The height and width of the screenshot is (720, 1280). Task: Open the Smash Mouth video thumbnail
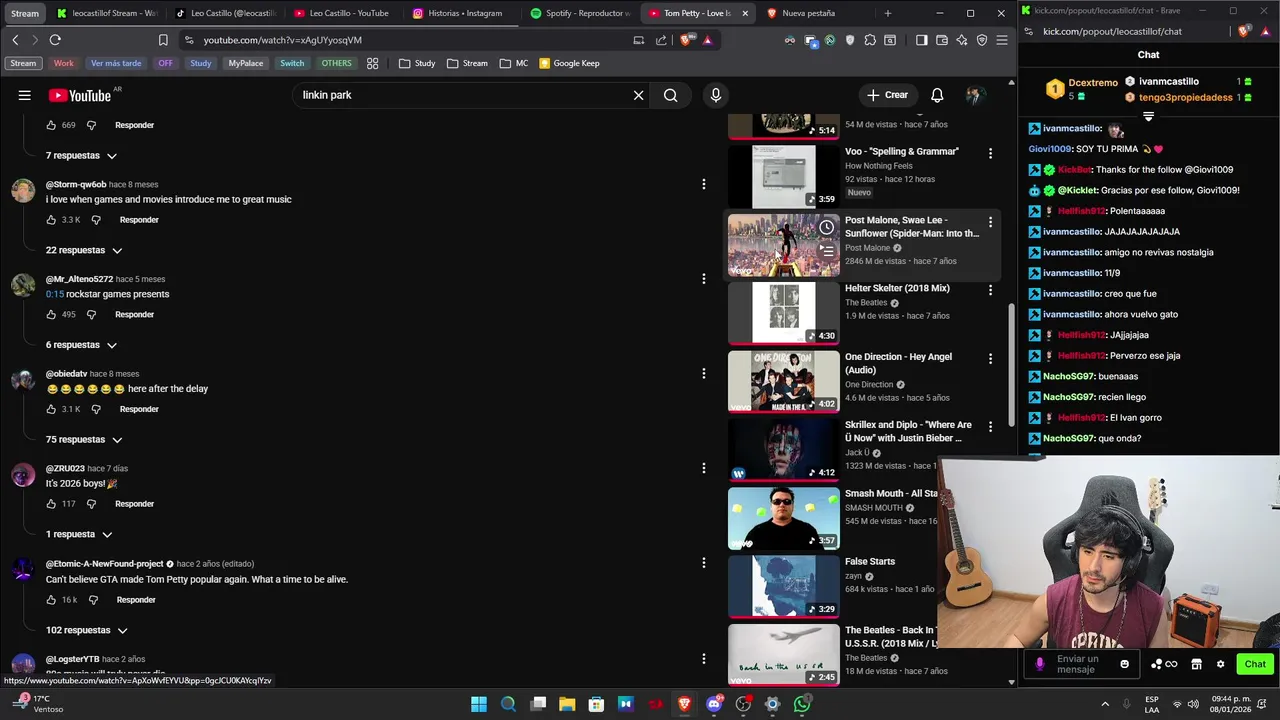pyautogui.click(x=783, y=518)
